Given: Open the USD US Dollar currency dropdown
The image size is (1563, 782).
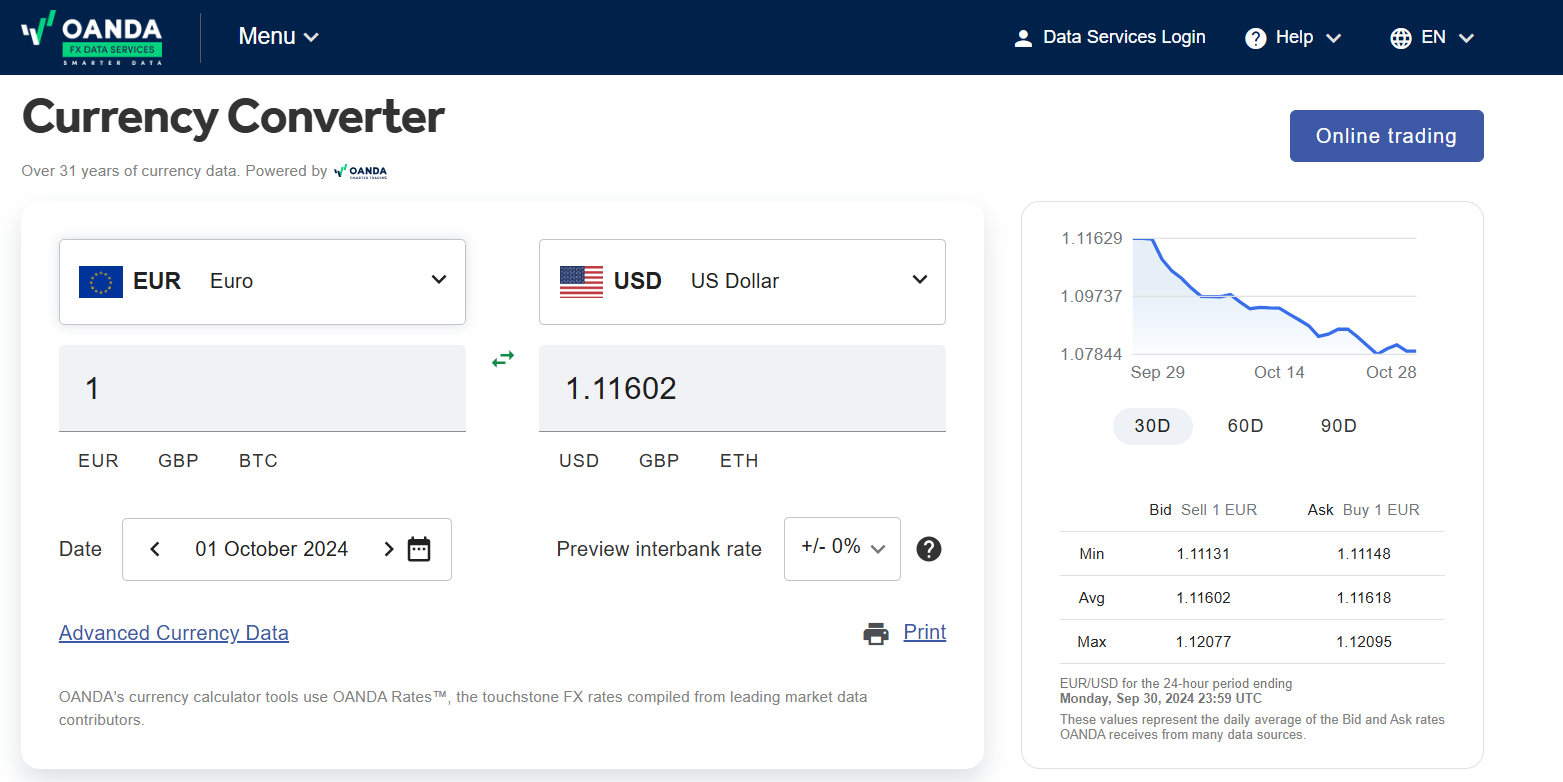Looking at the screenshot, I should click(742, 281).
